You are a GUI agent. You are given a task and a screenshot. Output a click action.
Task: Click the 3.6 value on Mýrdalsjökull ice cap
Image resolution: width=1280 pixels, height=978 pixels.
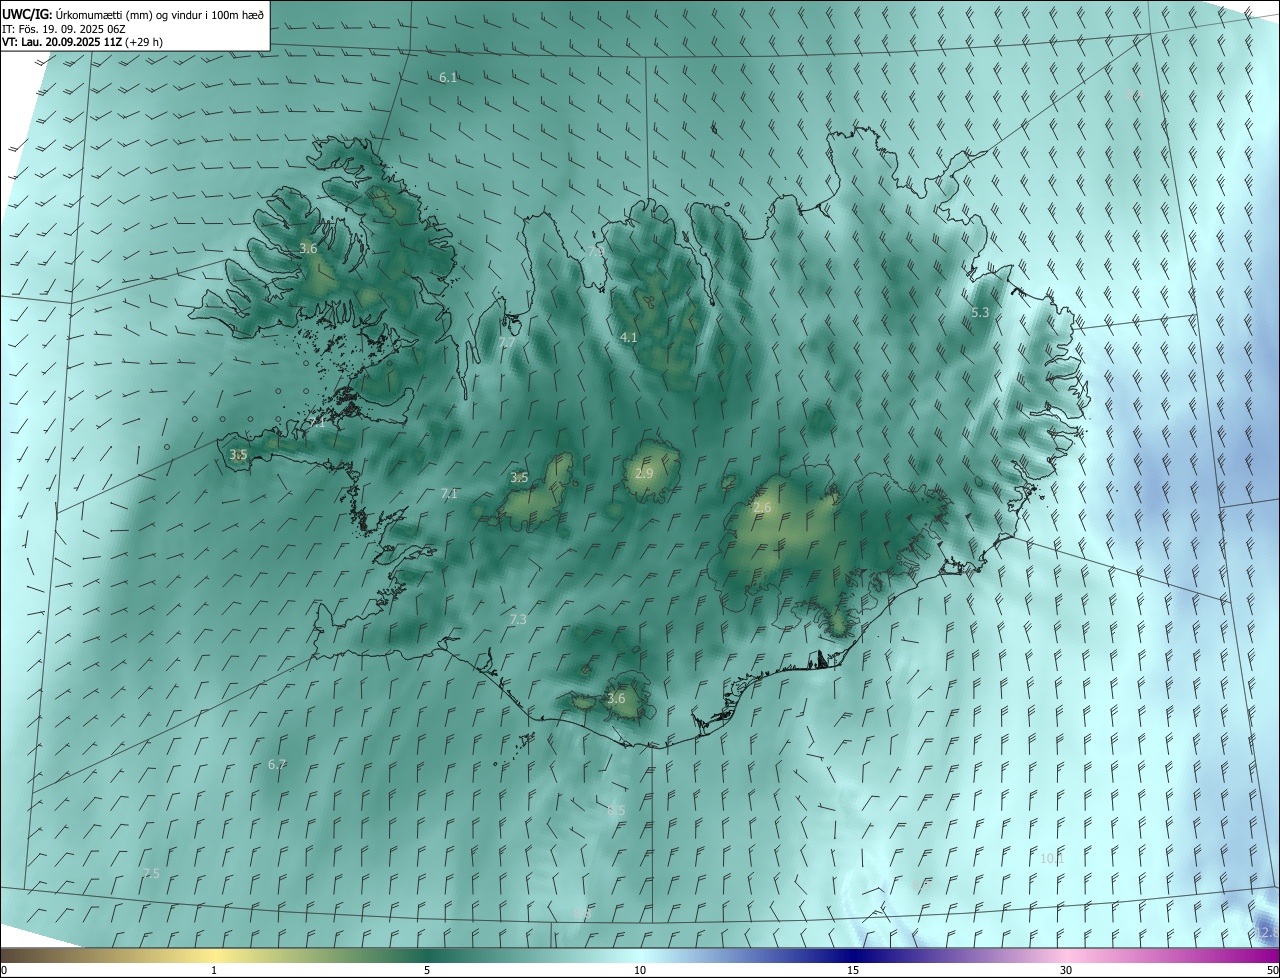[x=616, y=698]
